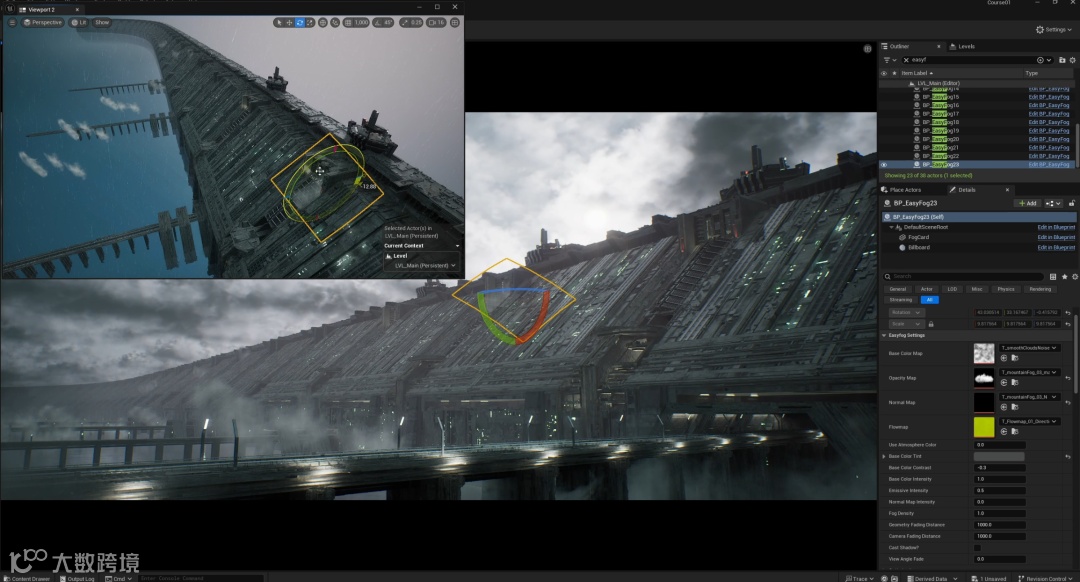Toggle the Cast Shadow? checkbox

[977, 548]
